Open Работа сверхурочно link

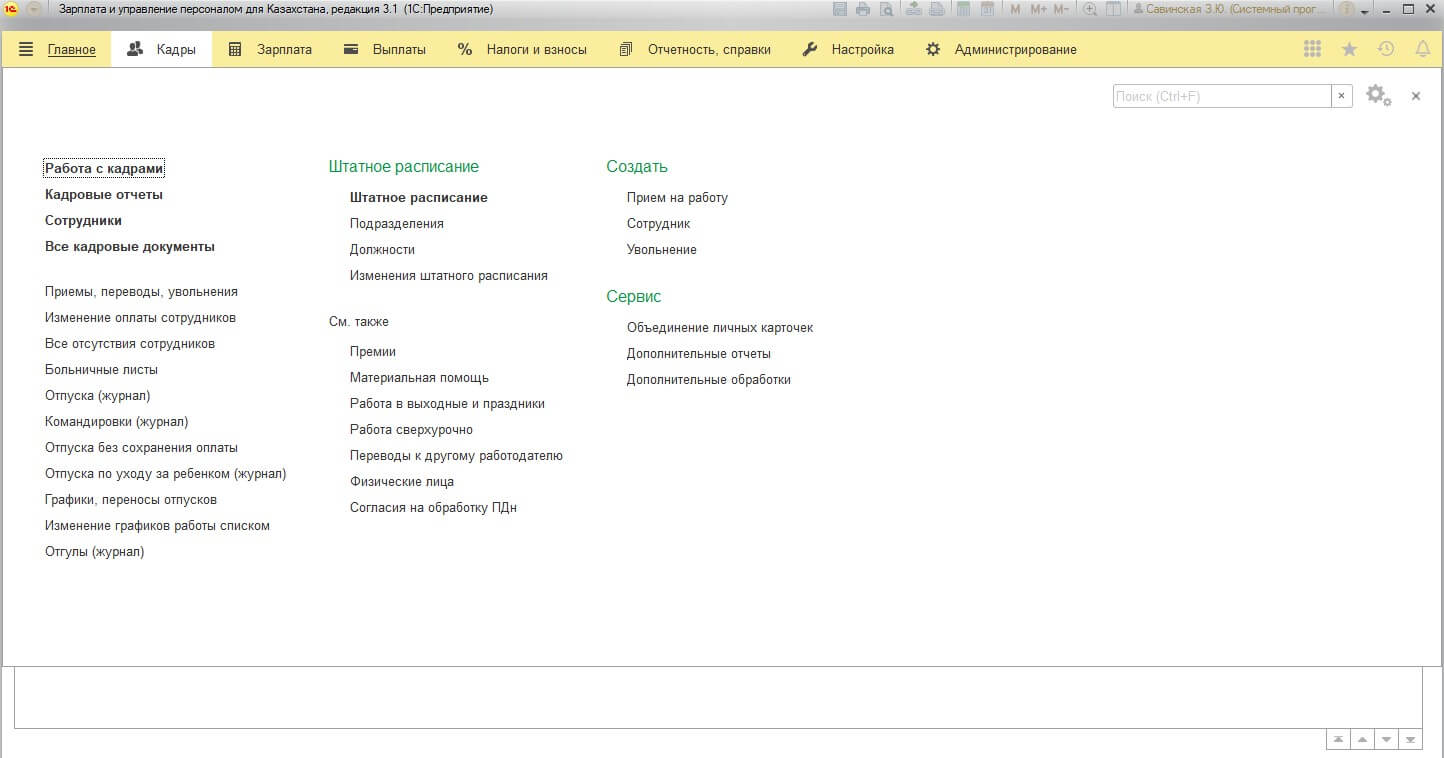point(411,430)
